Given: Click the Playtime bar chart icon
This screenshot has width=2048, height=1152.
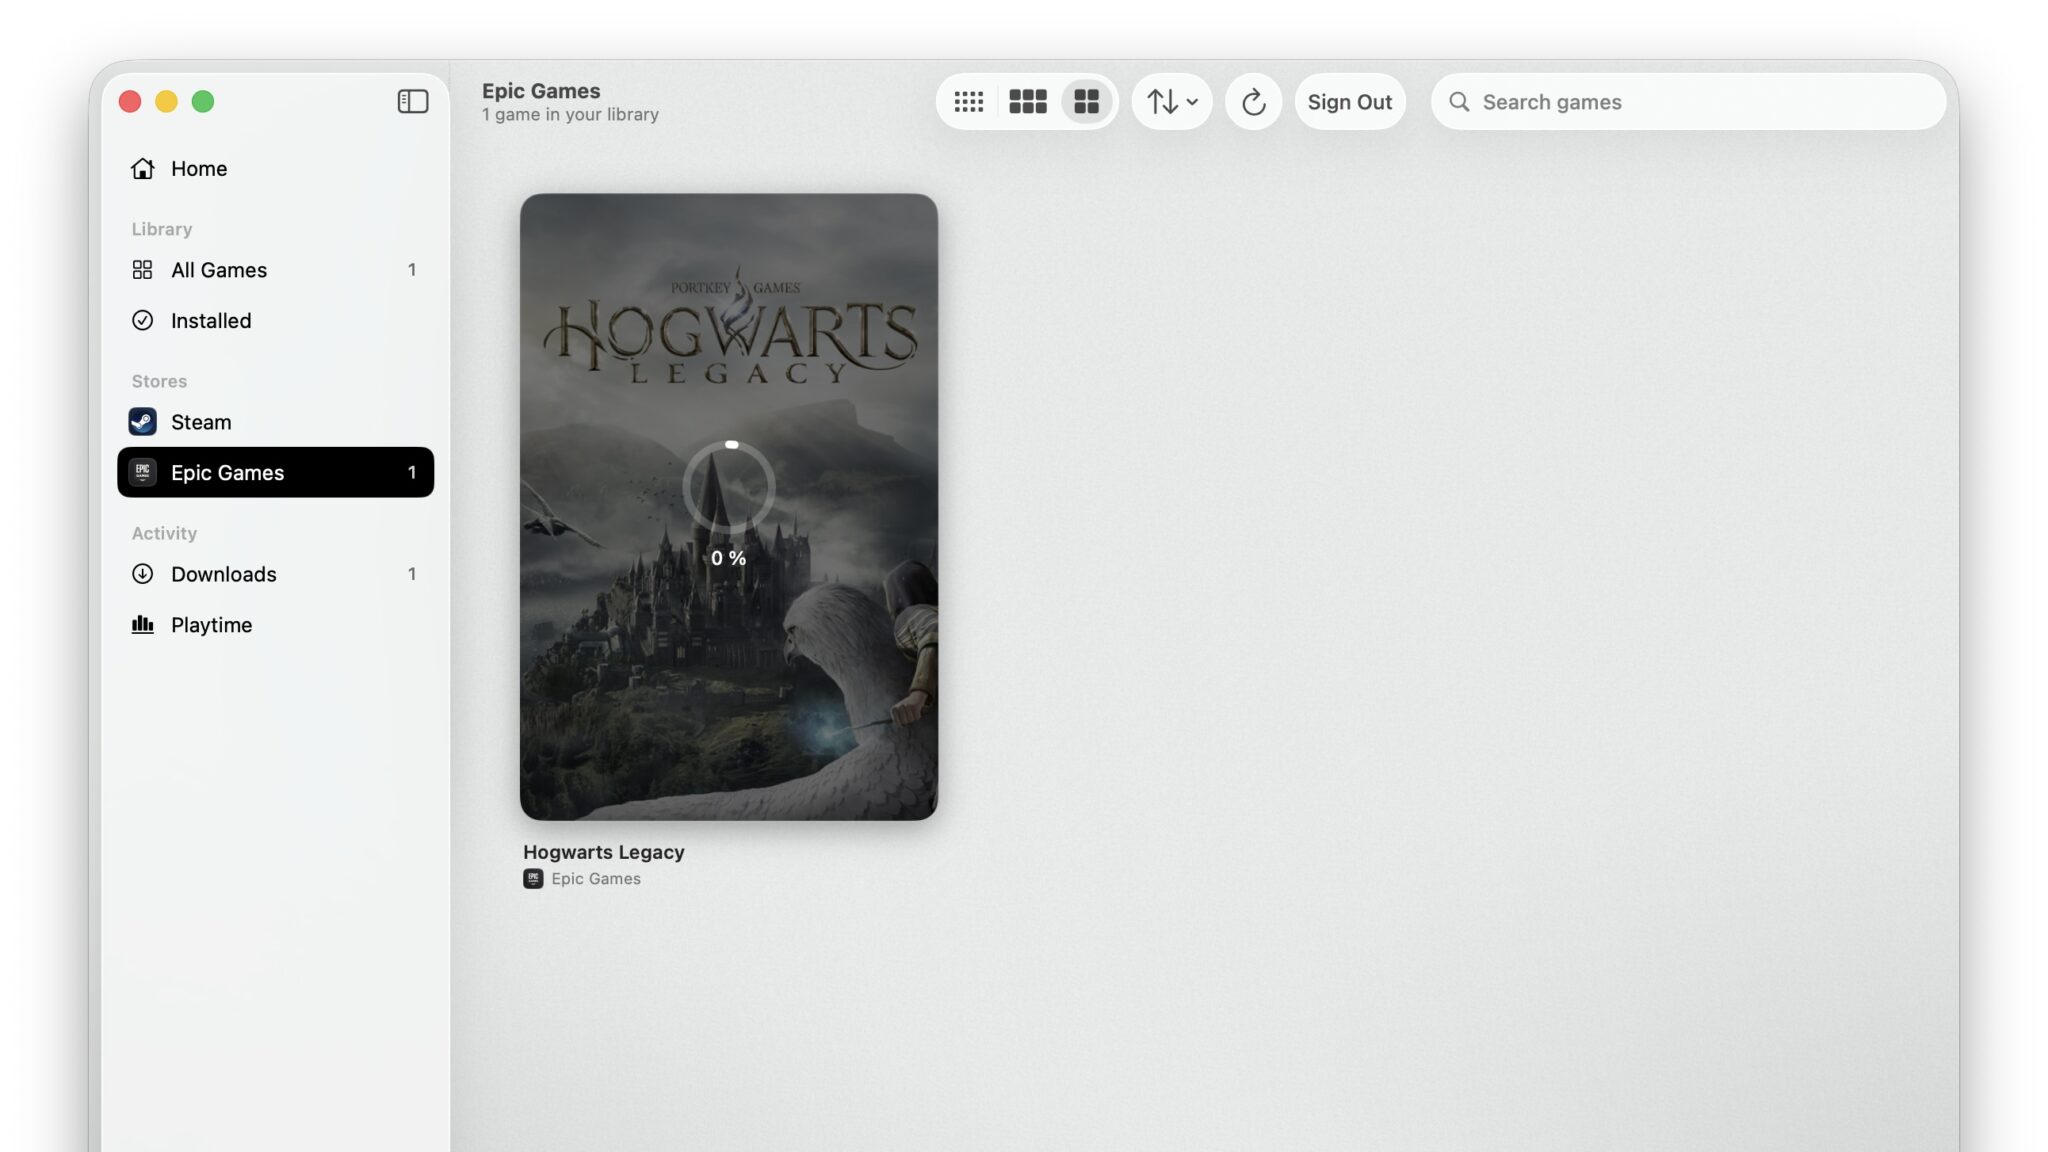Looking at the screenshot, I should pyautogui.click(x=142, y=624).
